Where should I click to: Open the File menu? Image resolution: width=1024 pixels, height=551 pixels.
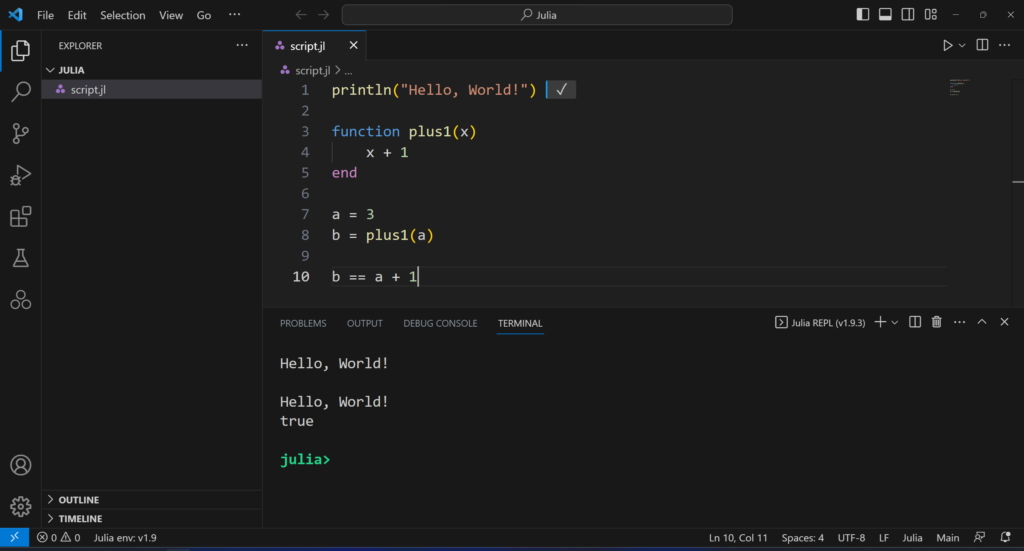click(x=45, y=15)
